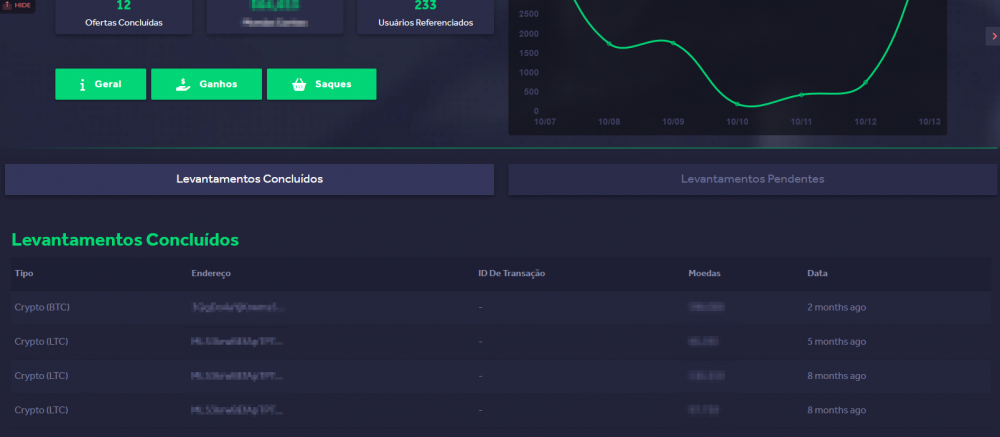
Task: Click the right-edge arrow expander
Action: 993,37
